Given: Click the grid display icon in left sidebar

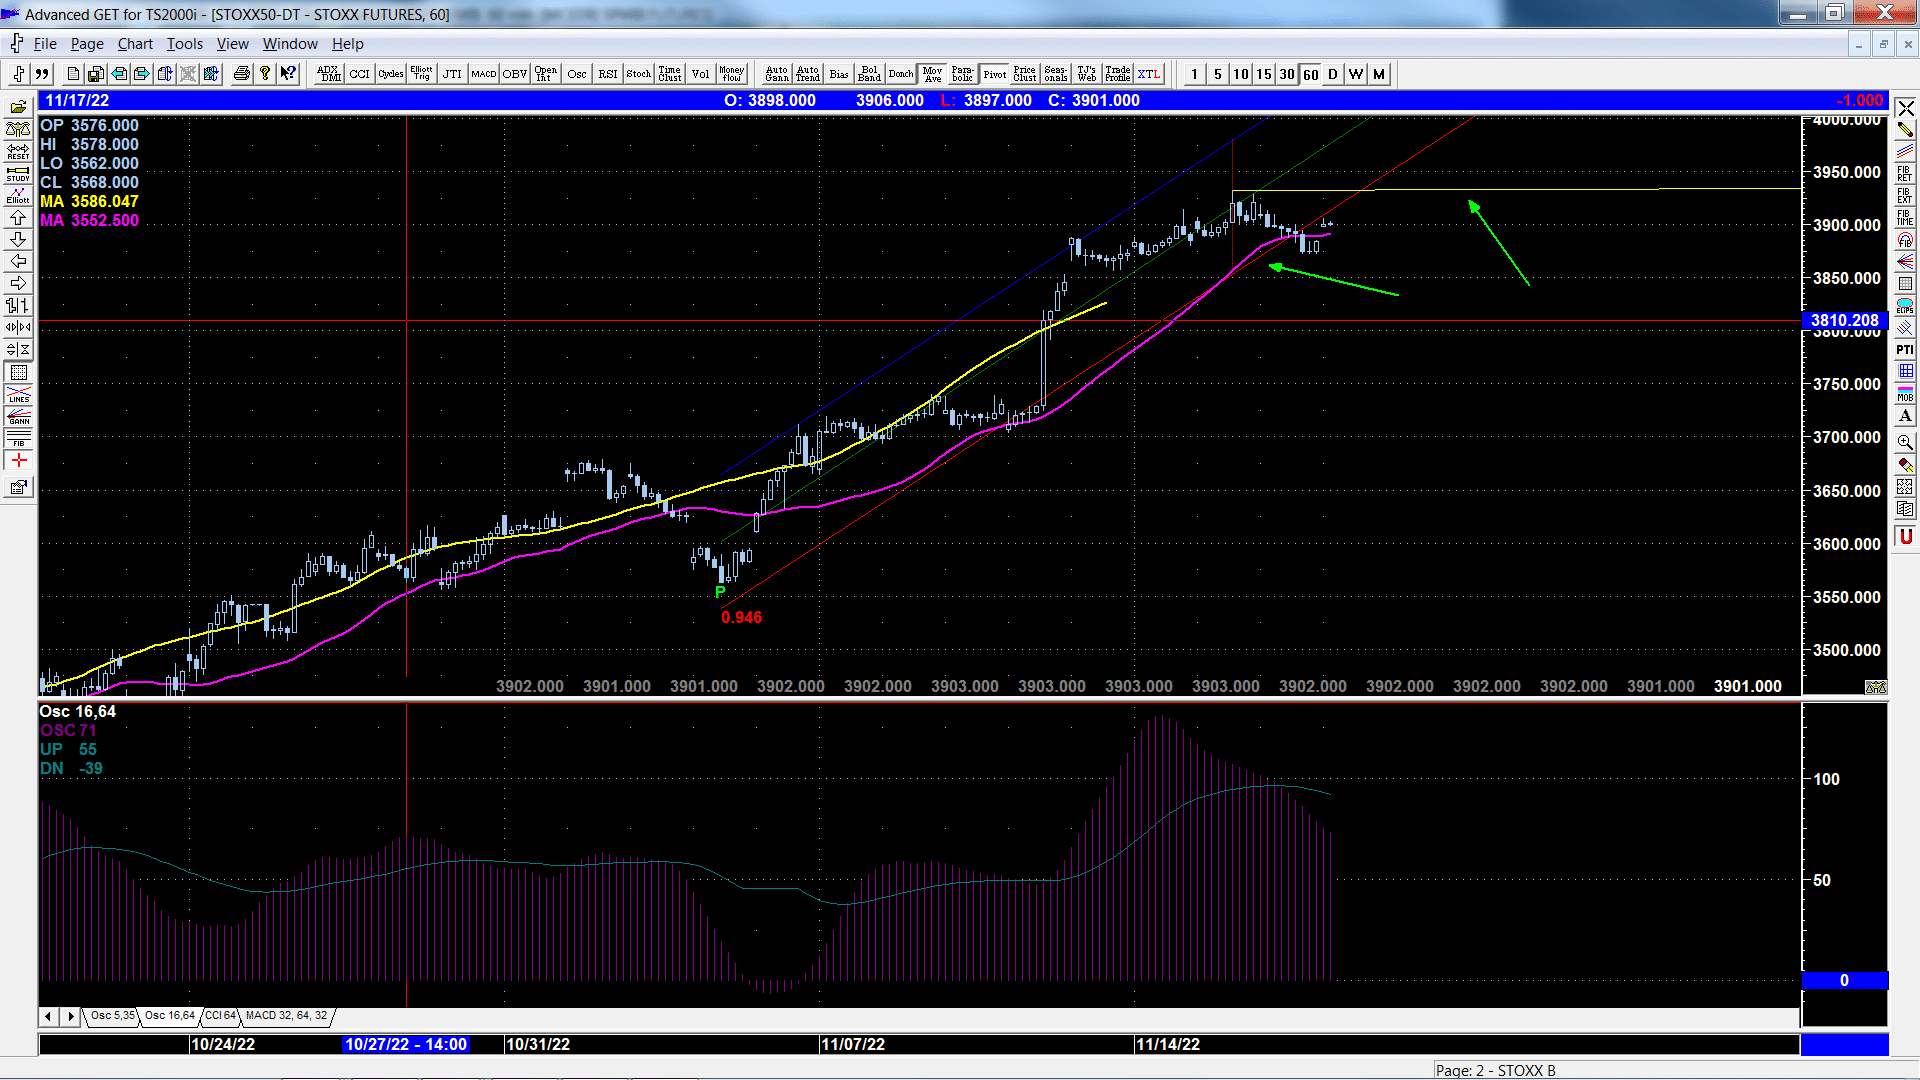Looking at the screenshot, I should pos(18,372).
